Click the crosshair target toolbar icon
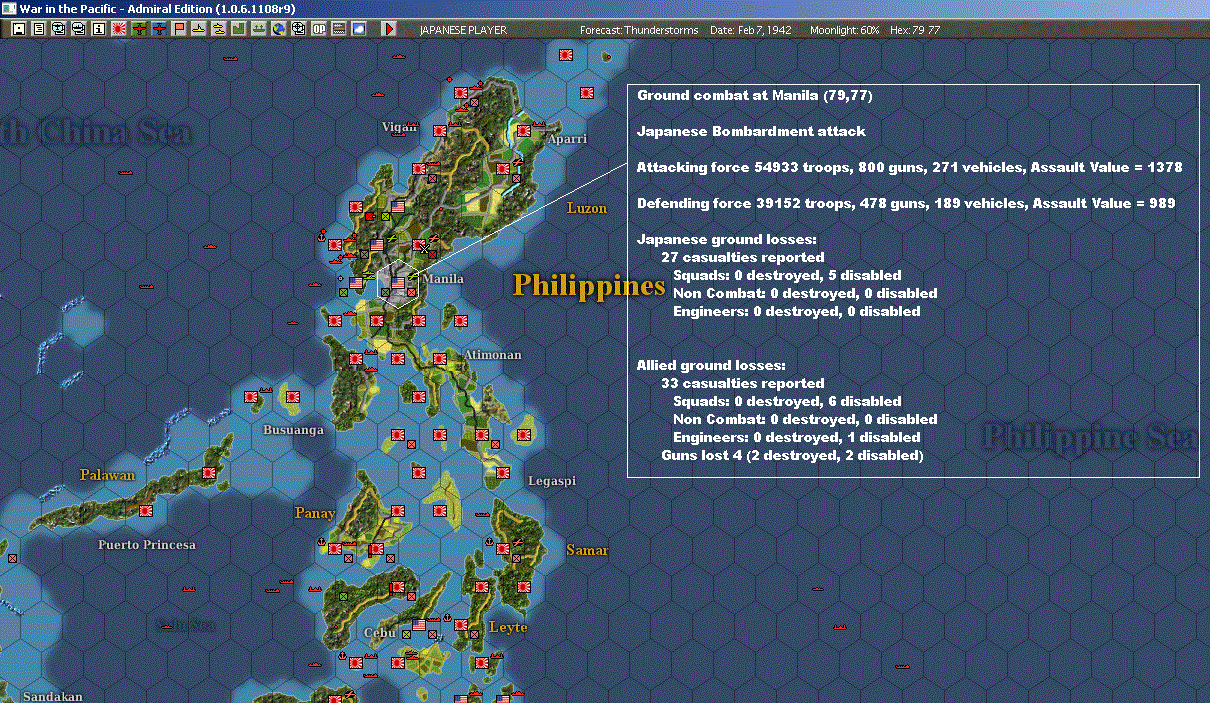Viewport: 1210px width, 703px height. (x=298, y=29)
